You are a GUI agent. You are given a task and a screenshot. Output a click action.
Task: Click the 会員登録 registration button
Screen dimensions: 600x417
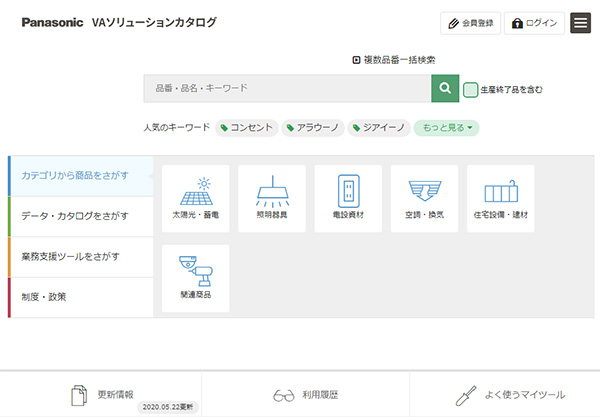(x=470, y=22)
